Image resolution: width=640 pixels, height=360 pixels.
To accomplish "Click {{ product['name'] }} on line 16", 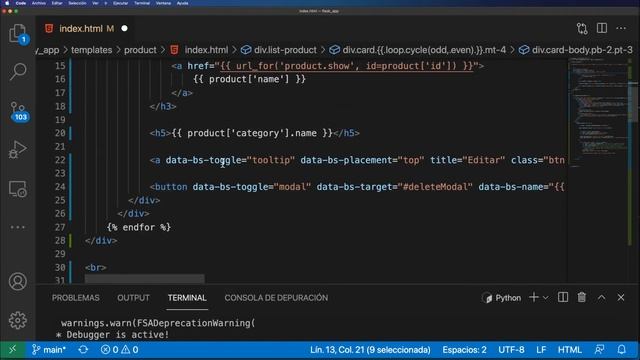I will tap(249, 79).
